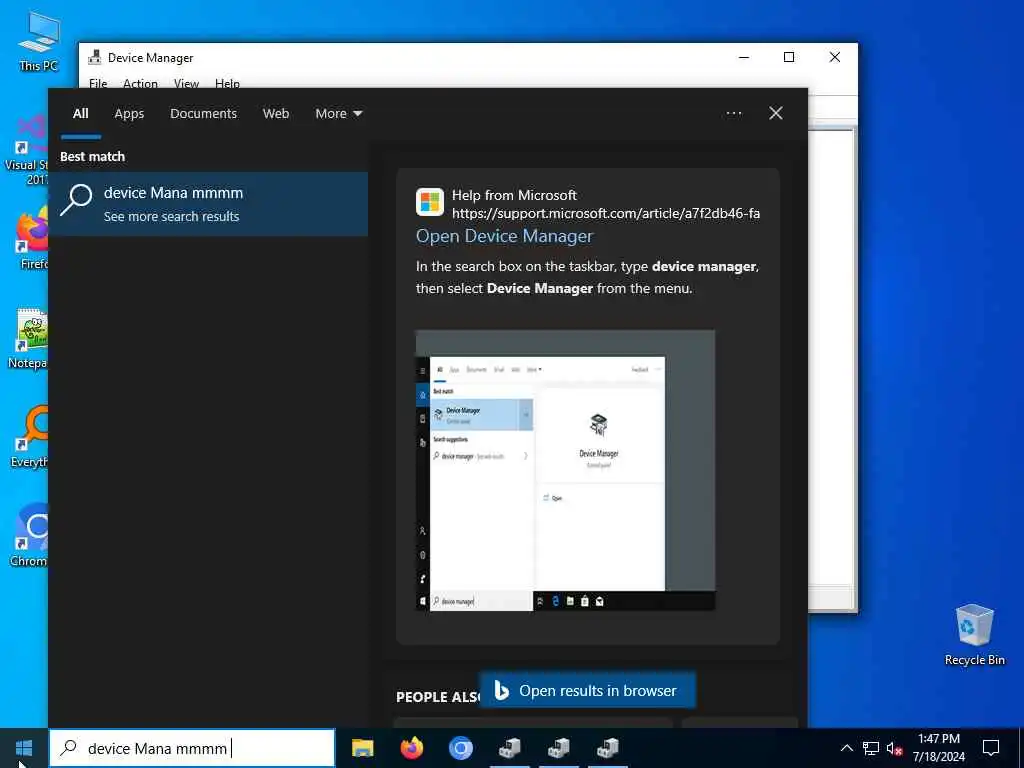The width and height of the screenshot is (1024, 768).
Task: Click into the taskbar search input field
Action: [x=192, y=748]
